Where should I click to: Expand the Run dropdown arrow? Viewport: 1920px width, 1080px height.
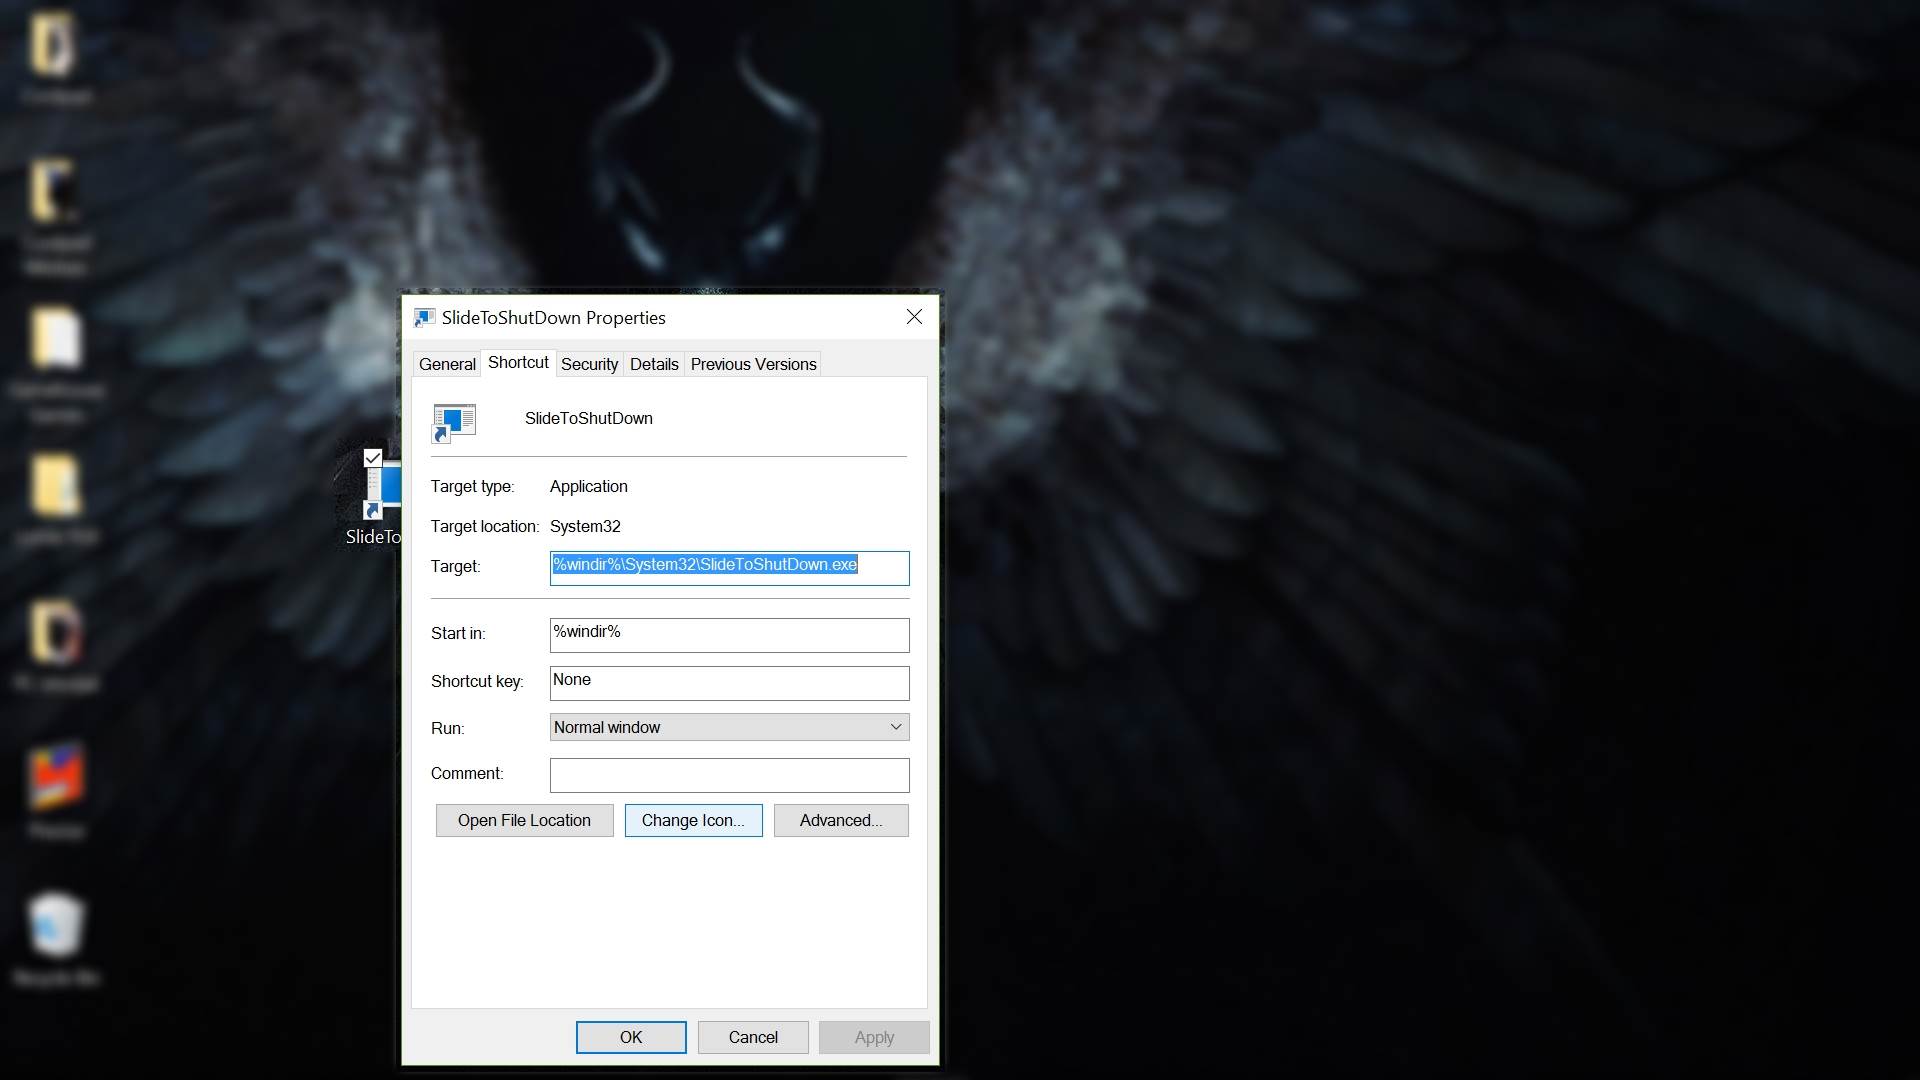point(895,727)
